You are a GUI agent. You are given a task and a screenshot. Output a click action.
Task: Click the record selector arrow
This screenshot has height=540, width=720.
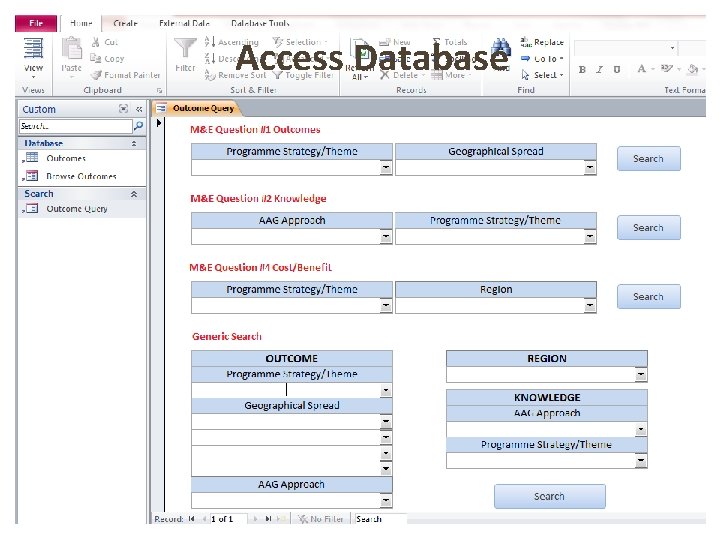point(159,123)
